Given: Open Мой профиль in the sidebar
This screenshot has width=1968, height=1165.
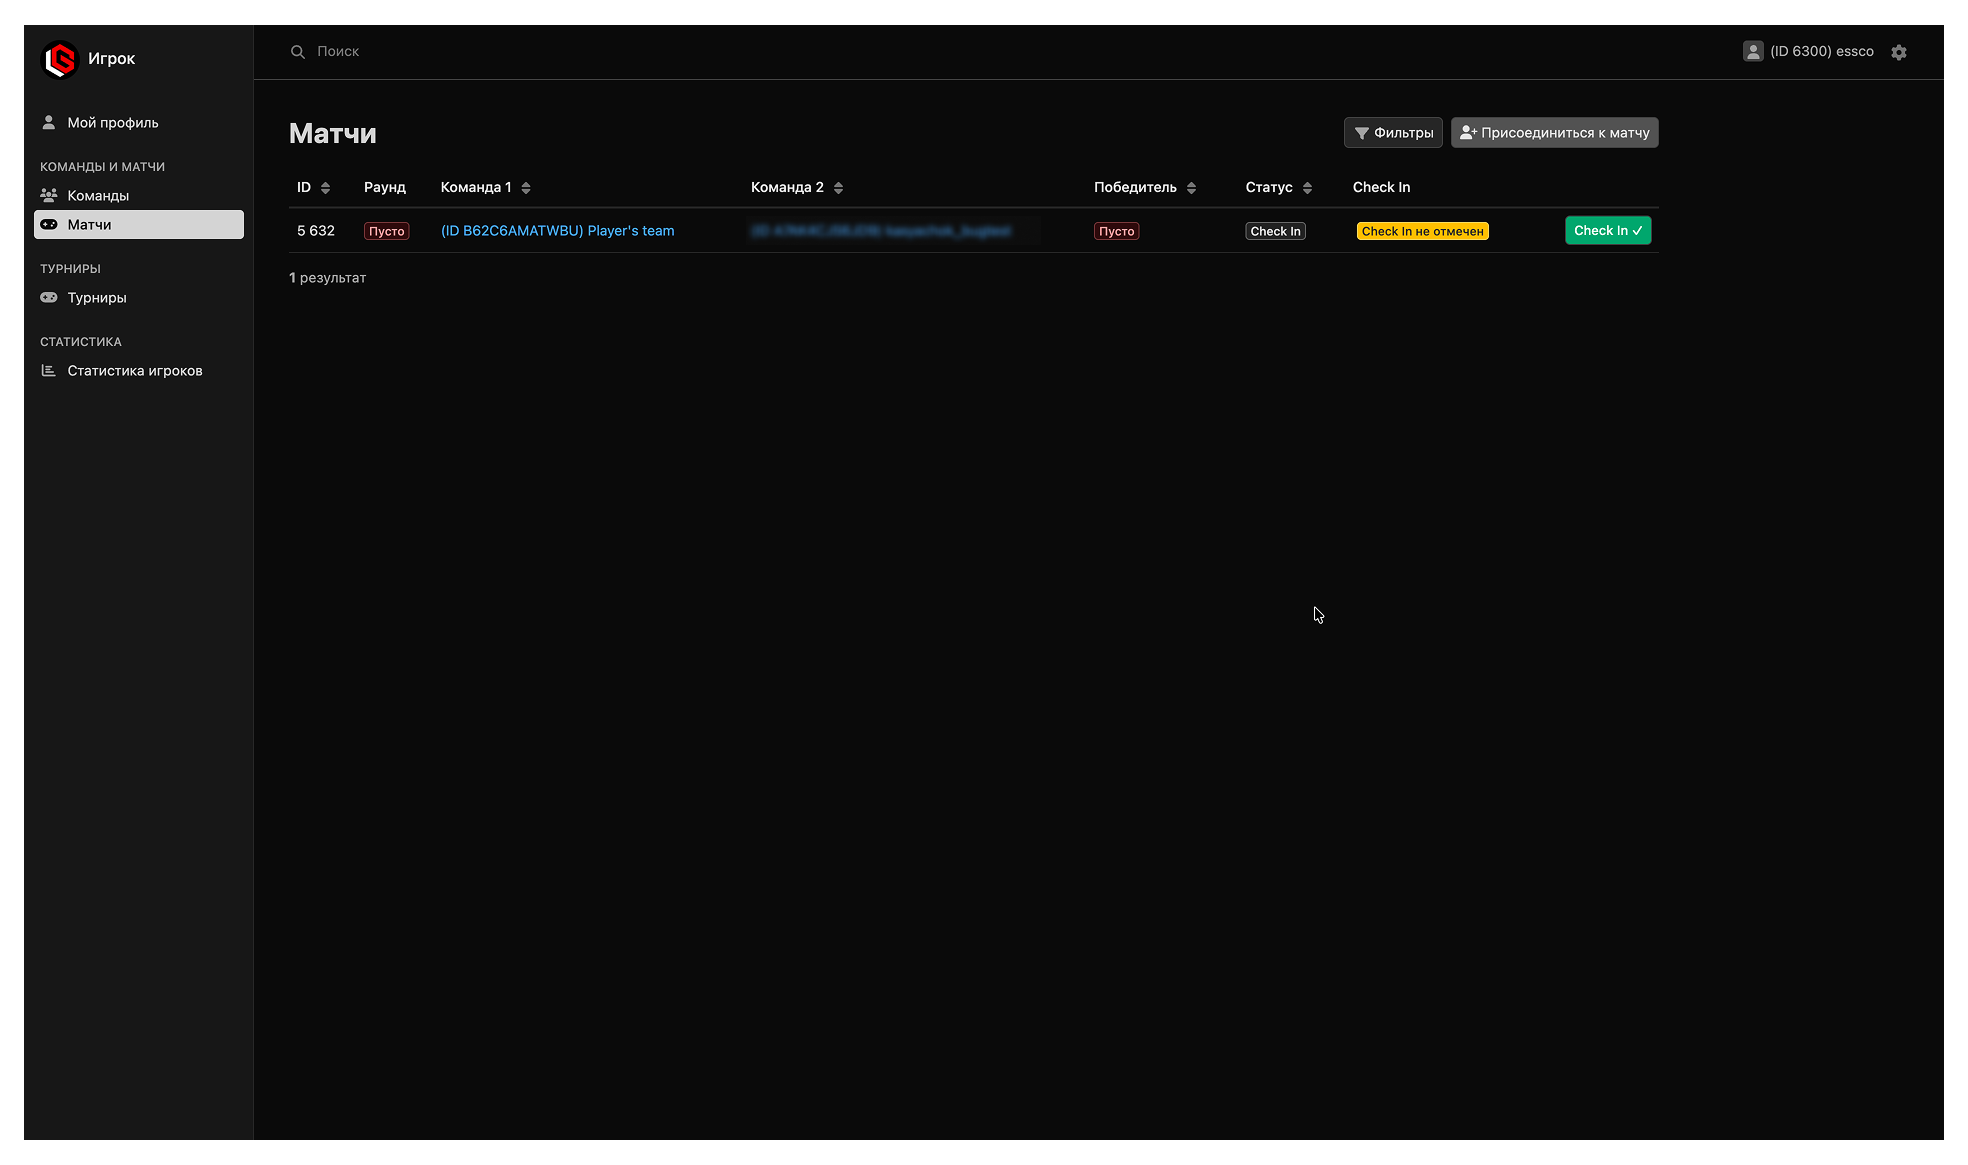Looking at the screenshot, I should click(x=112, y=122).
